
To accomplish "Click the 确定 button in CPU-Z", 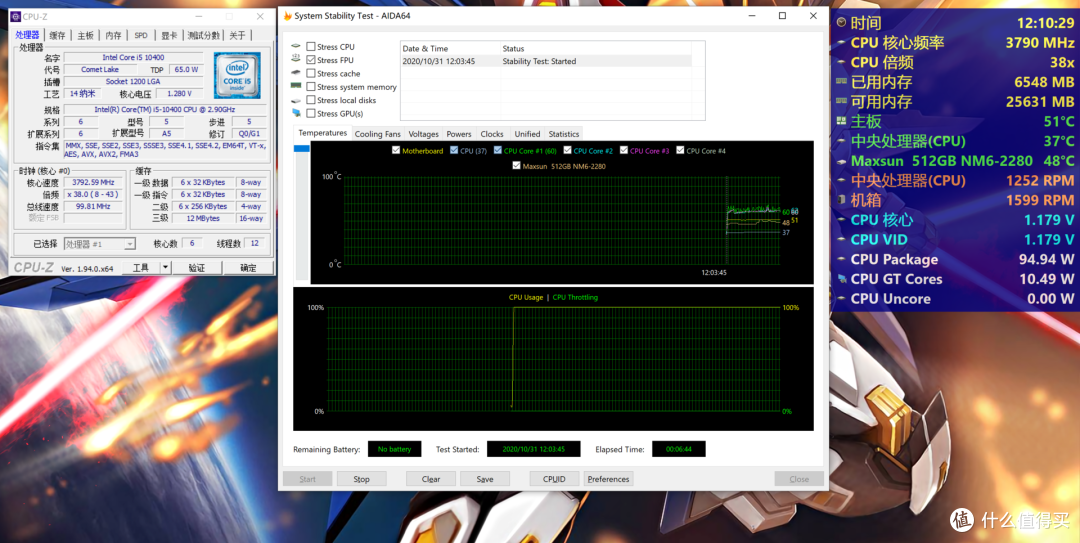I will click(248, 267).
